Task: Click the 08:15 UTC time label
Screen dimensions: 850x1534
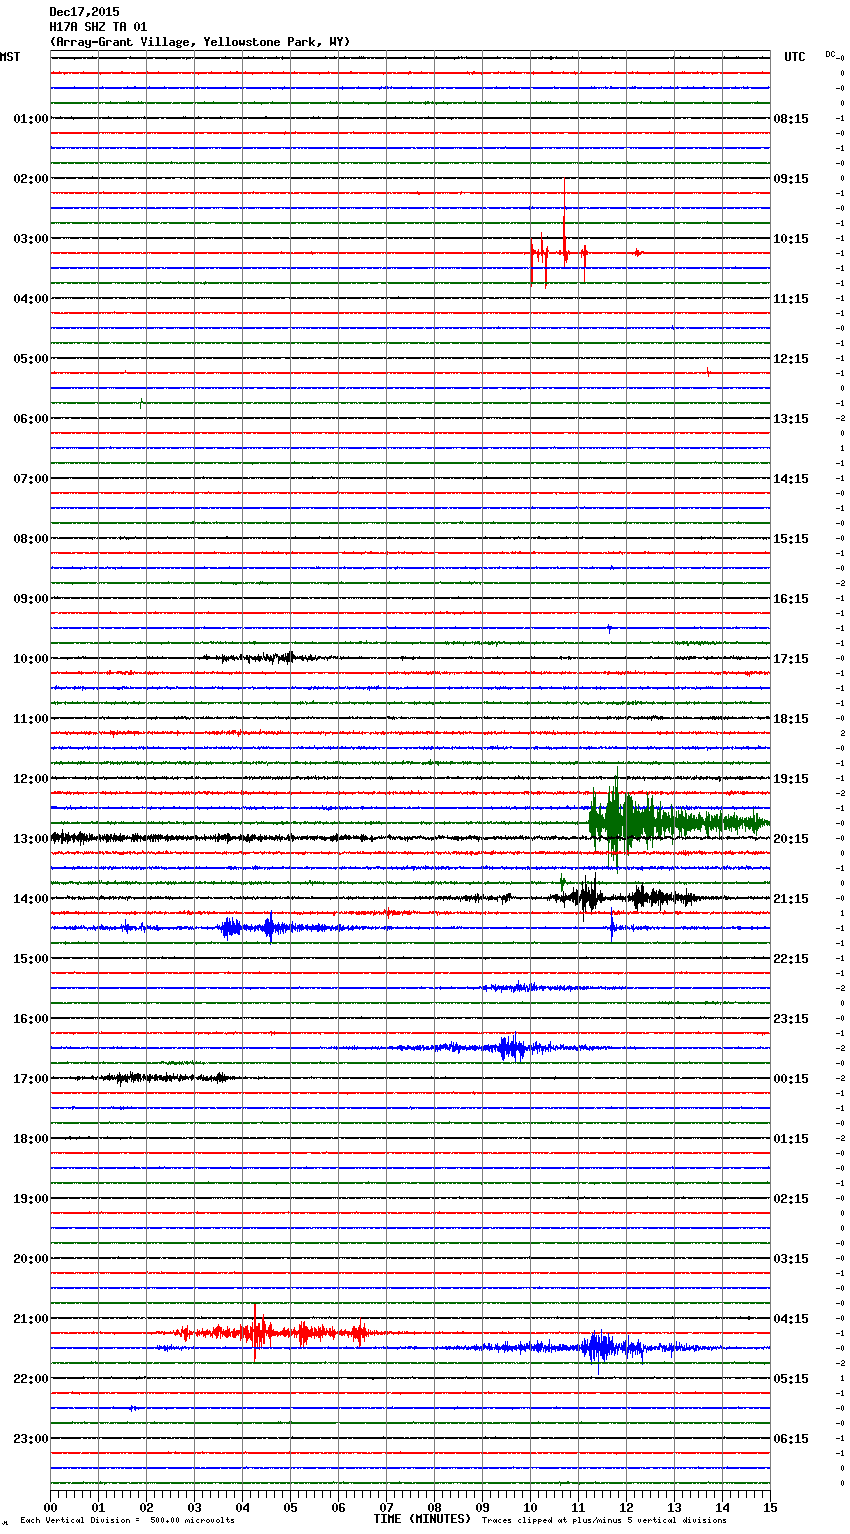Action: (x=791, y=119)
